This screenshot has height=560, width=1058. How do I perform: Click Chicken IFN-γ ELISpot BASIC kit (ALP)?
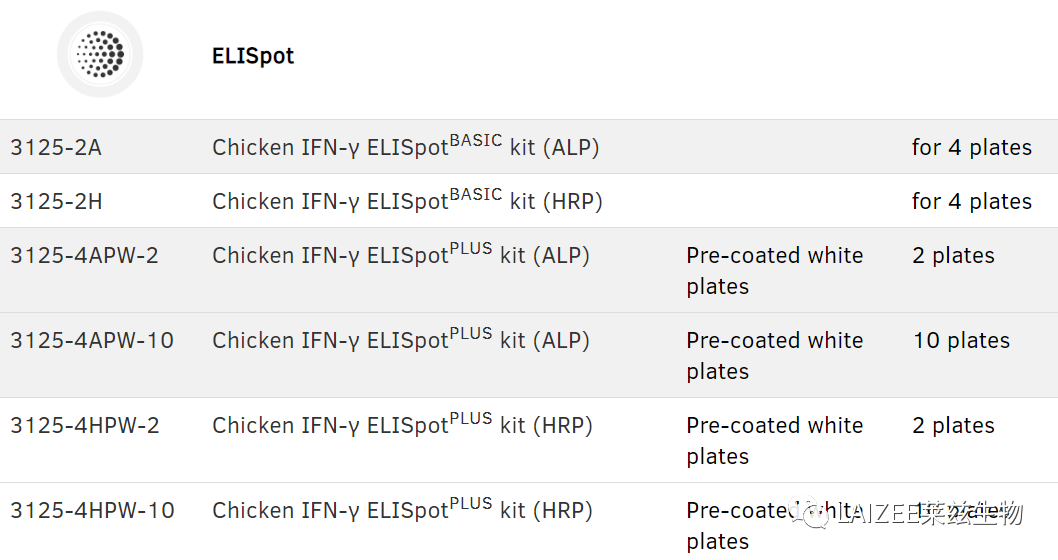pyautogui.click(x=405, y=148)
